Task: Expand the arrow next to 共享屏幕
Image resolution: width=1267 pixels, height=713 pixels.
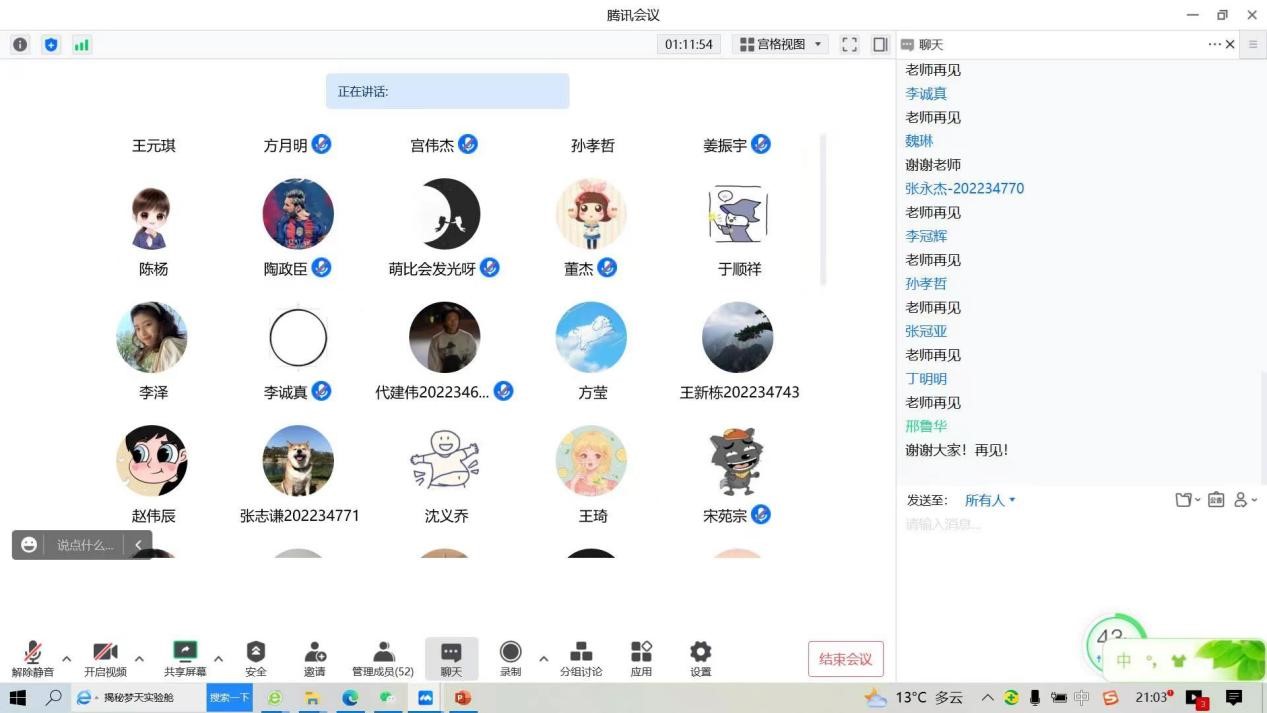Action: coord(218,659)
